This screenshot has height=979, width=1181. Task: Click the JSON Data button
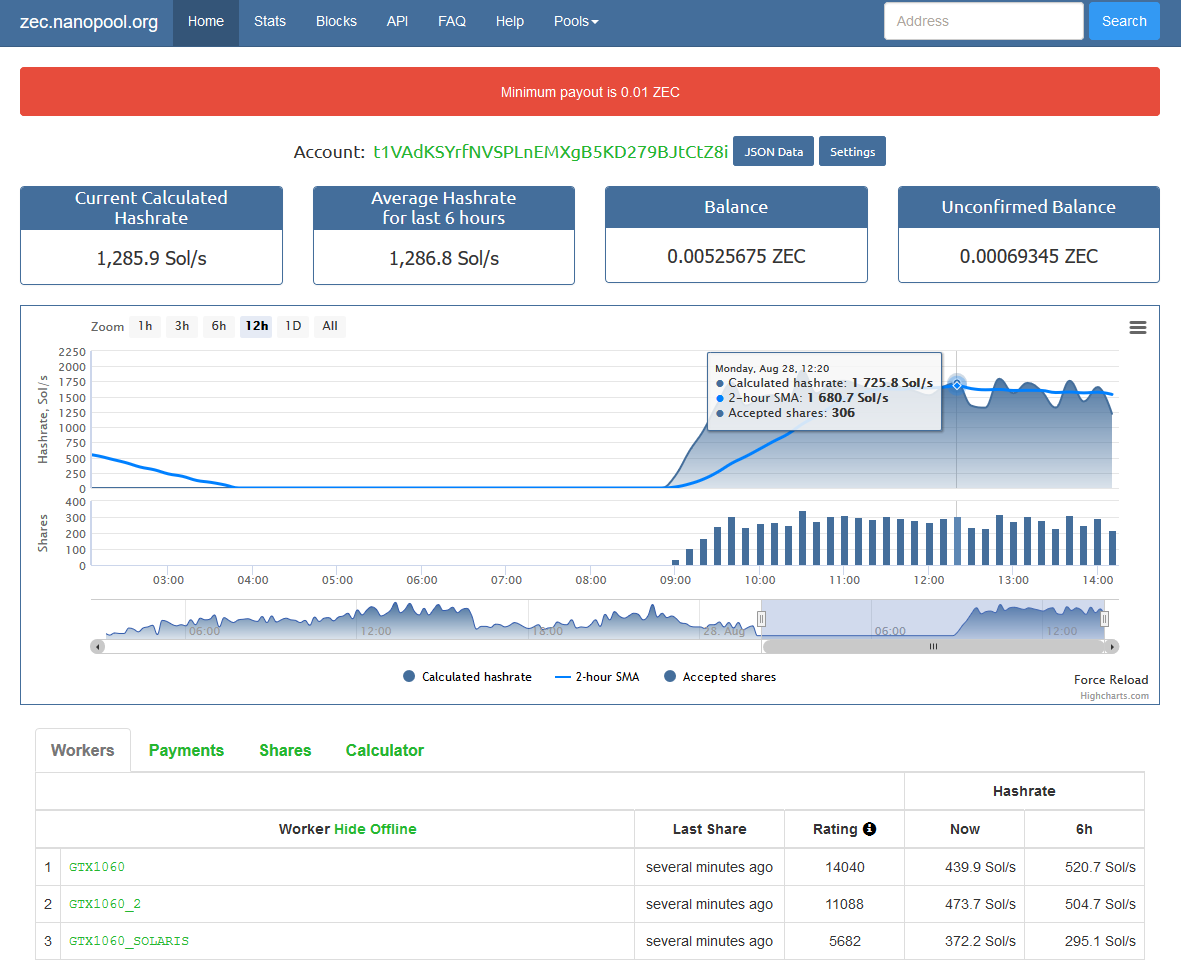774,151
